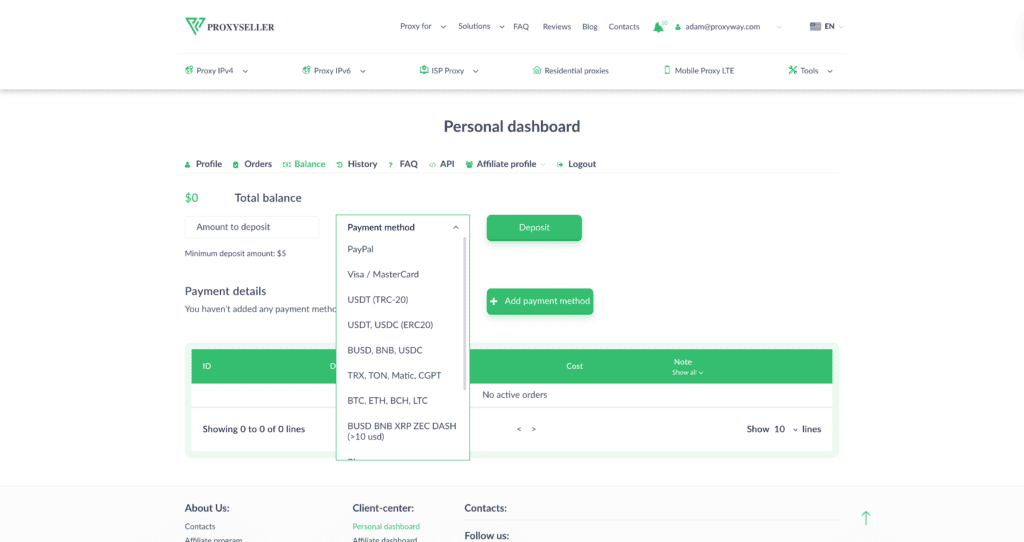This screenshot has height=542, width=1024.
Task: Select Visa / MasterCard option
Action: 383,274
